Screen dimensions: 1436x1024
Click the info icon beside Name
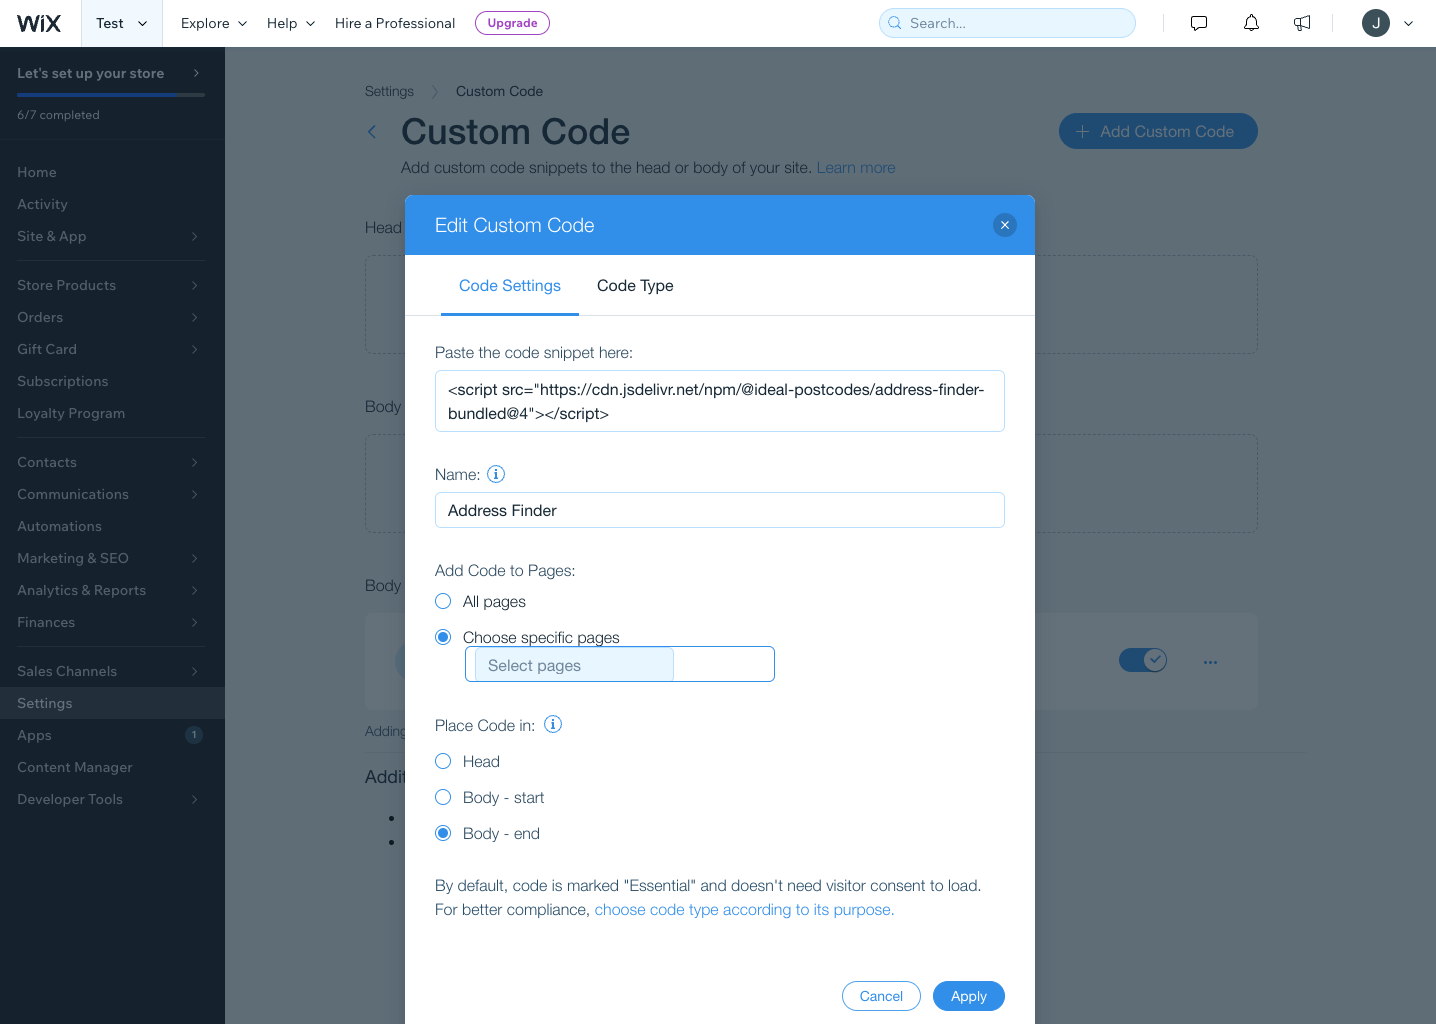click(x=496, y=474)
